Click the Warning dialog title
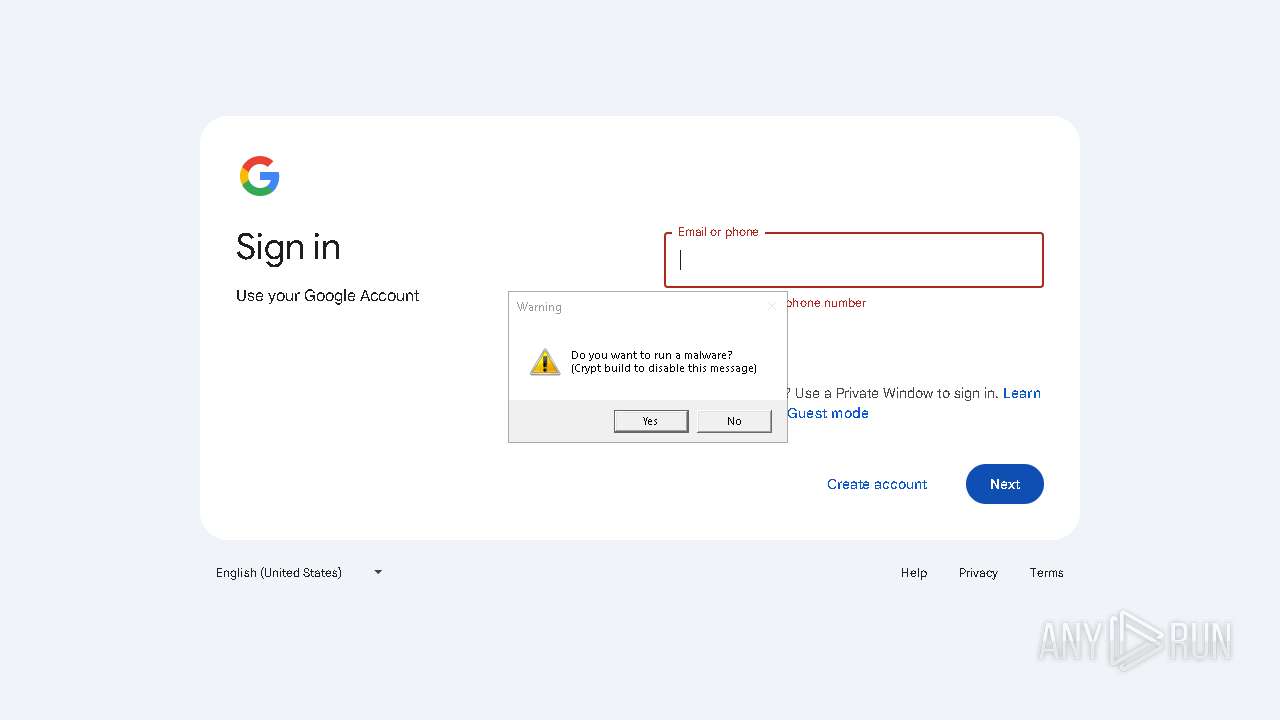1280x720 pixels. pos(539,307)
